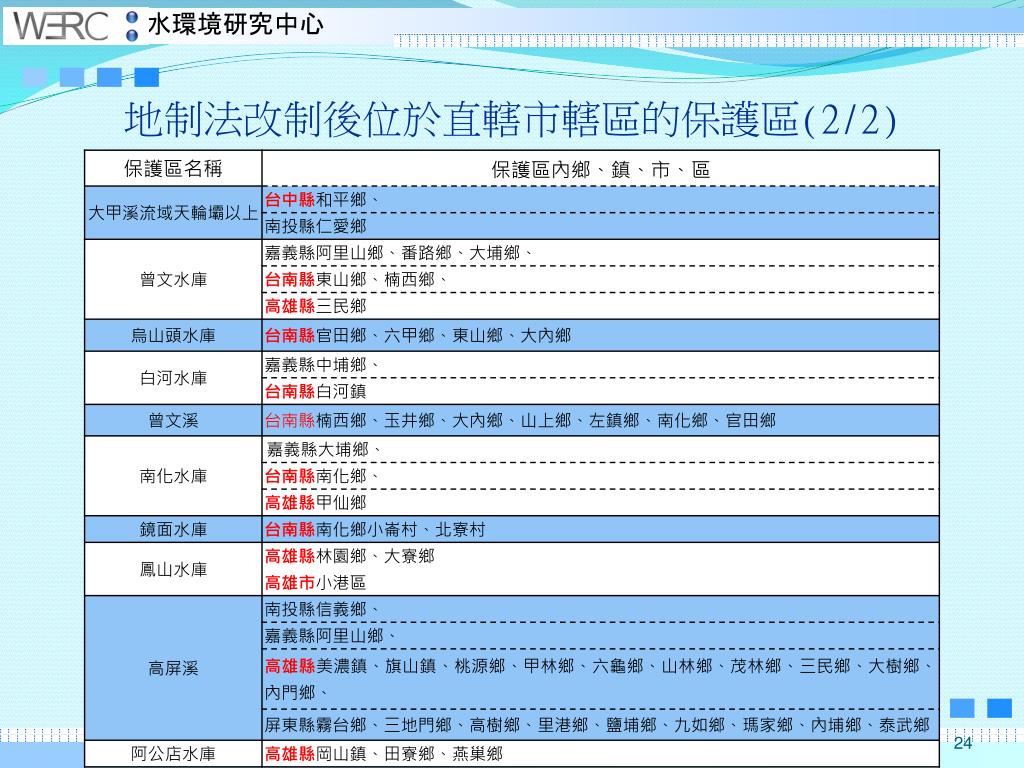
Task: Click the row 台南縣官田鄉、六甲鄉、東山鄉、大內鄉
Action: [x=600, y=336]
